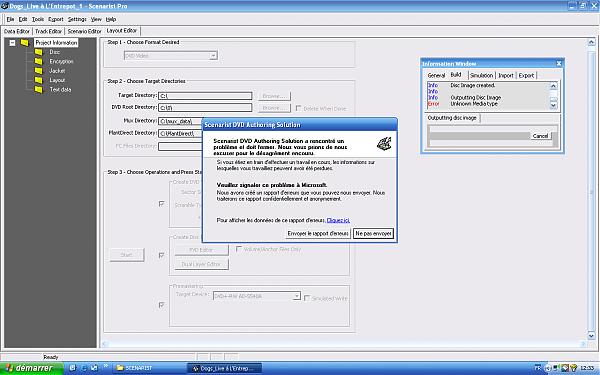Switch to the Track Editor tab
The image size is (600, 375).
pos(48,31)
